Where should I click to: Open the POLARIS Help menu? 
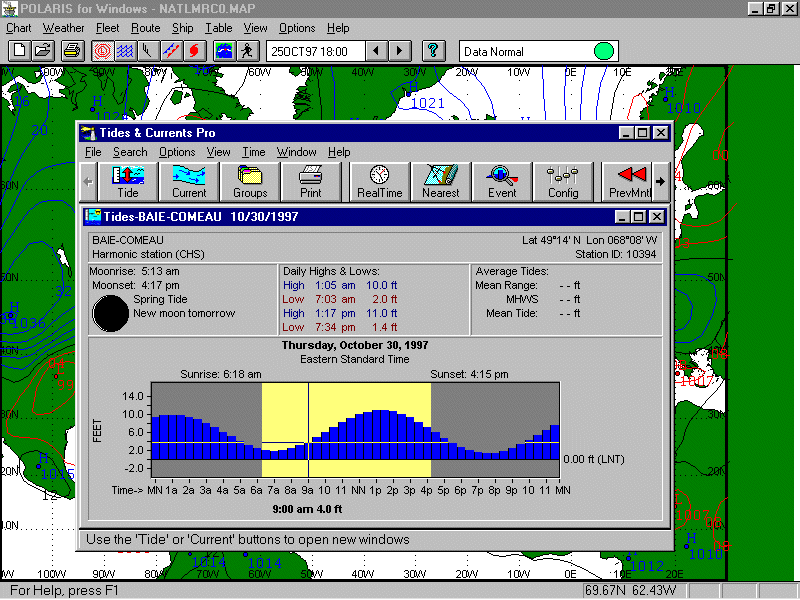[x=338, y=28]
